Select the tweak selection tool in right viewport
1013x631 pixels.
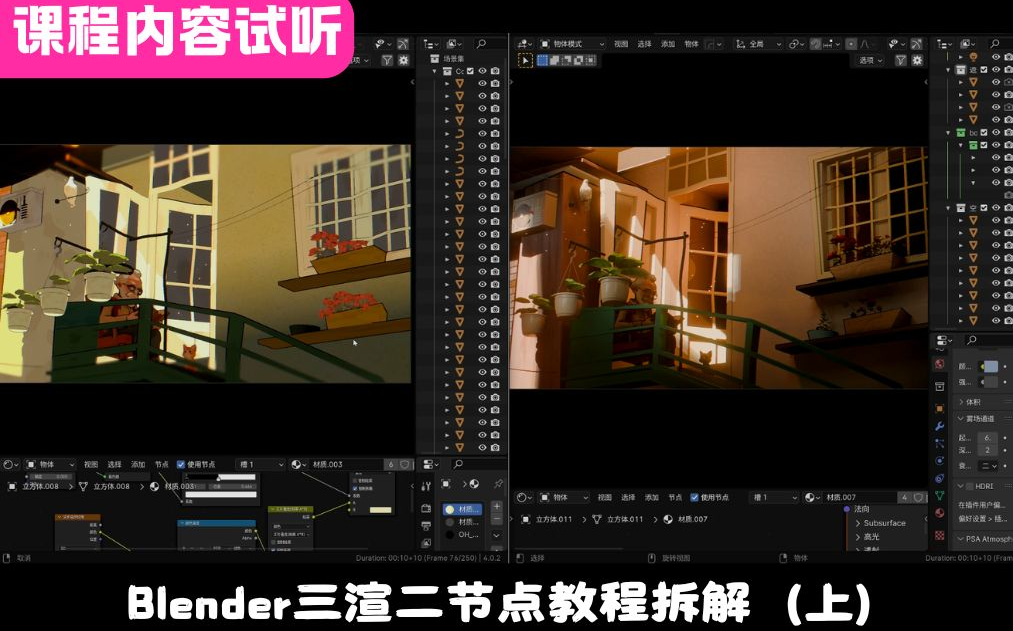click(525, 60)
